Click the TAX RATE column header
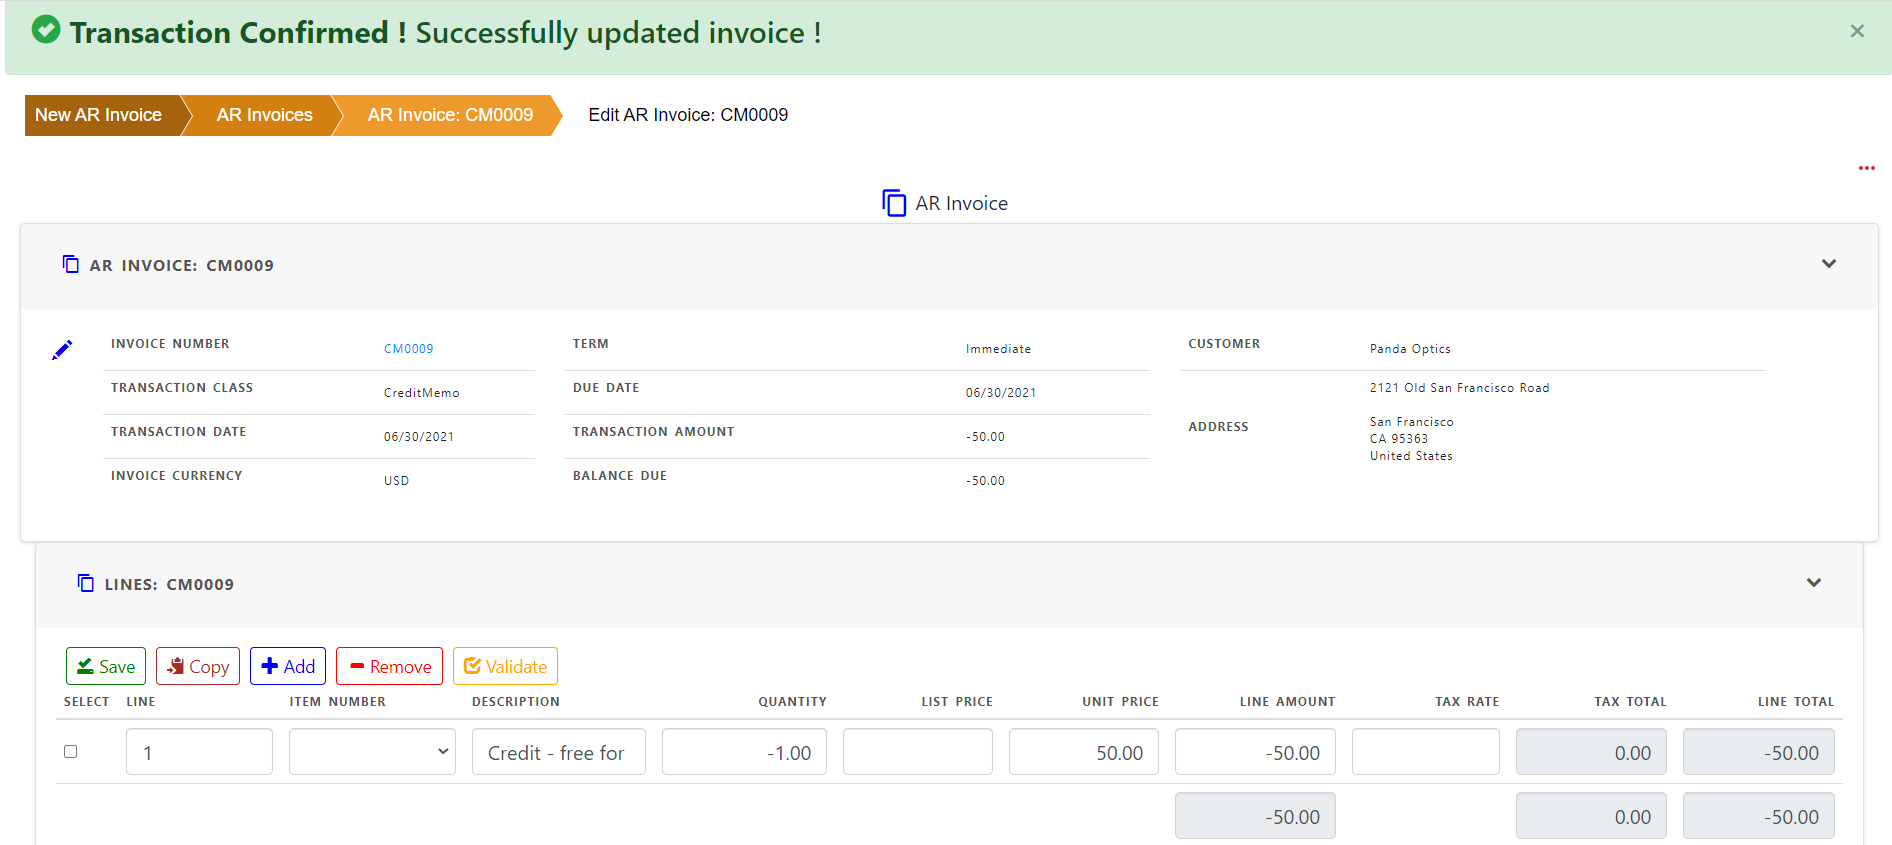This screenshot has height=845, width=1892. 1467,702
